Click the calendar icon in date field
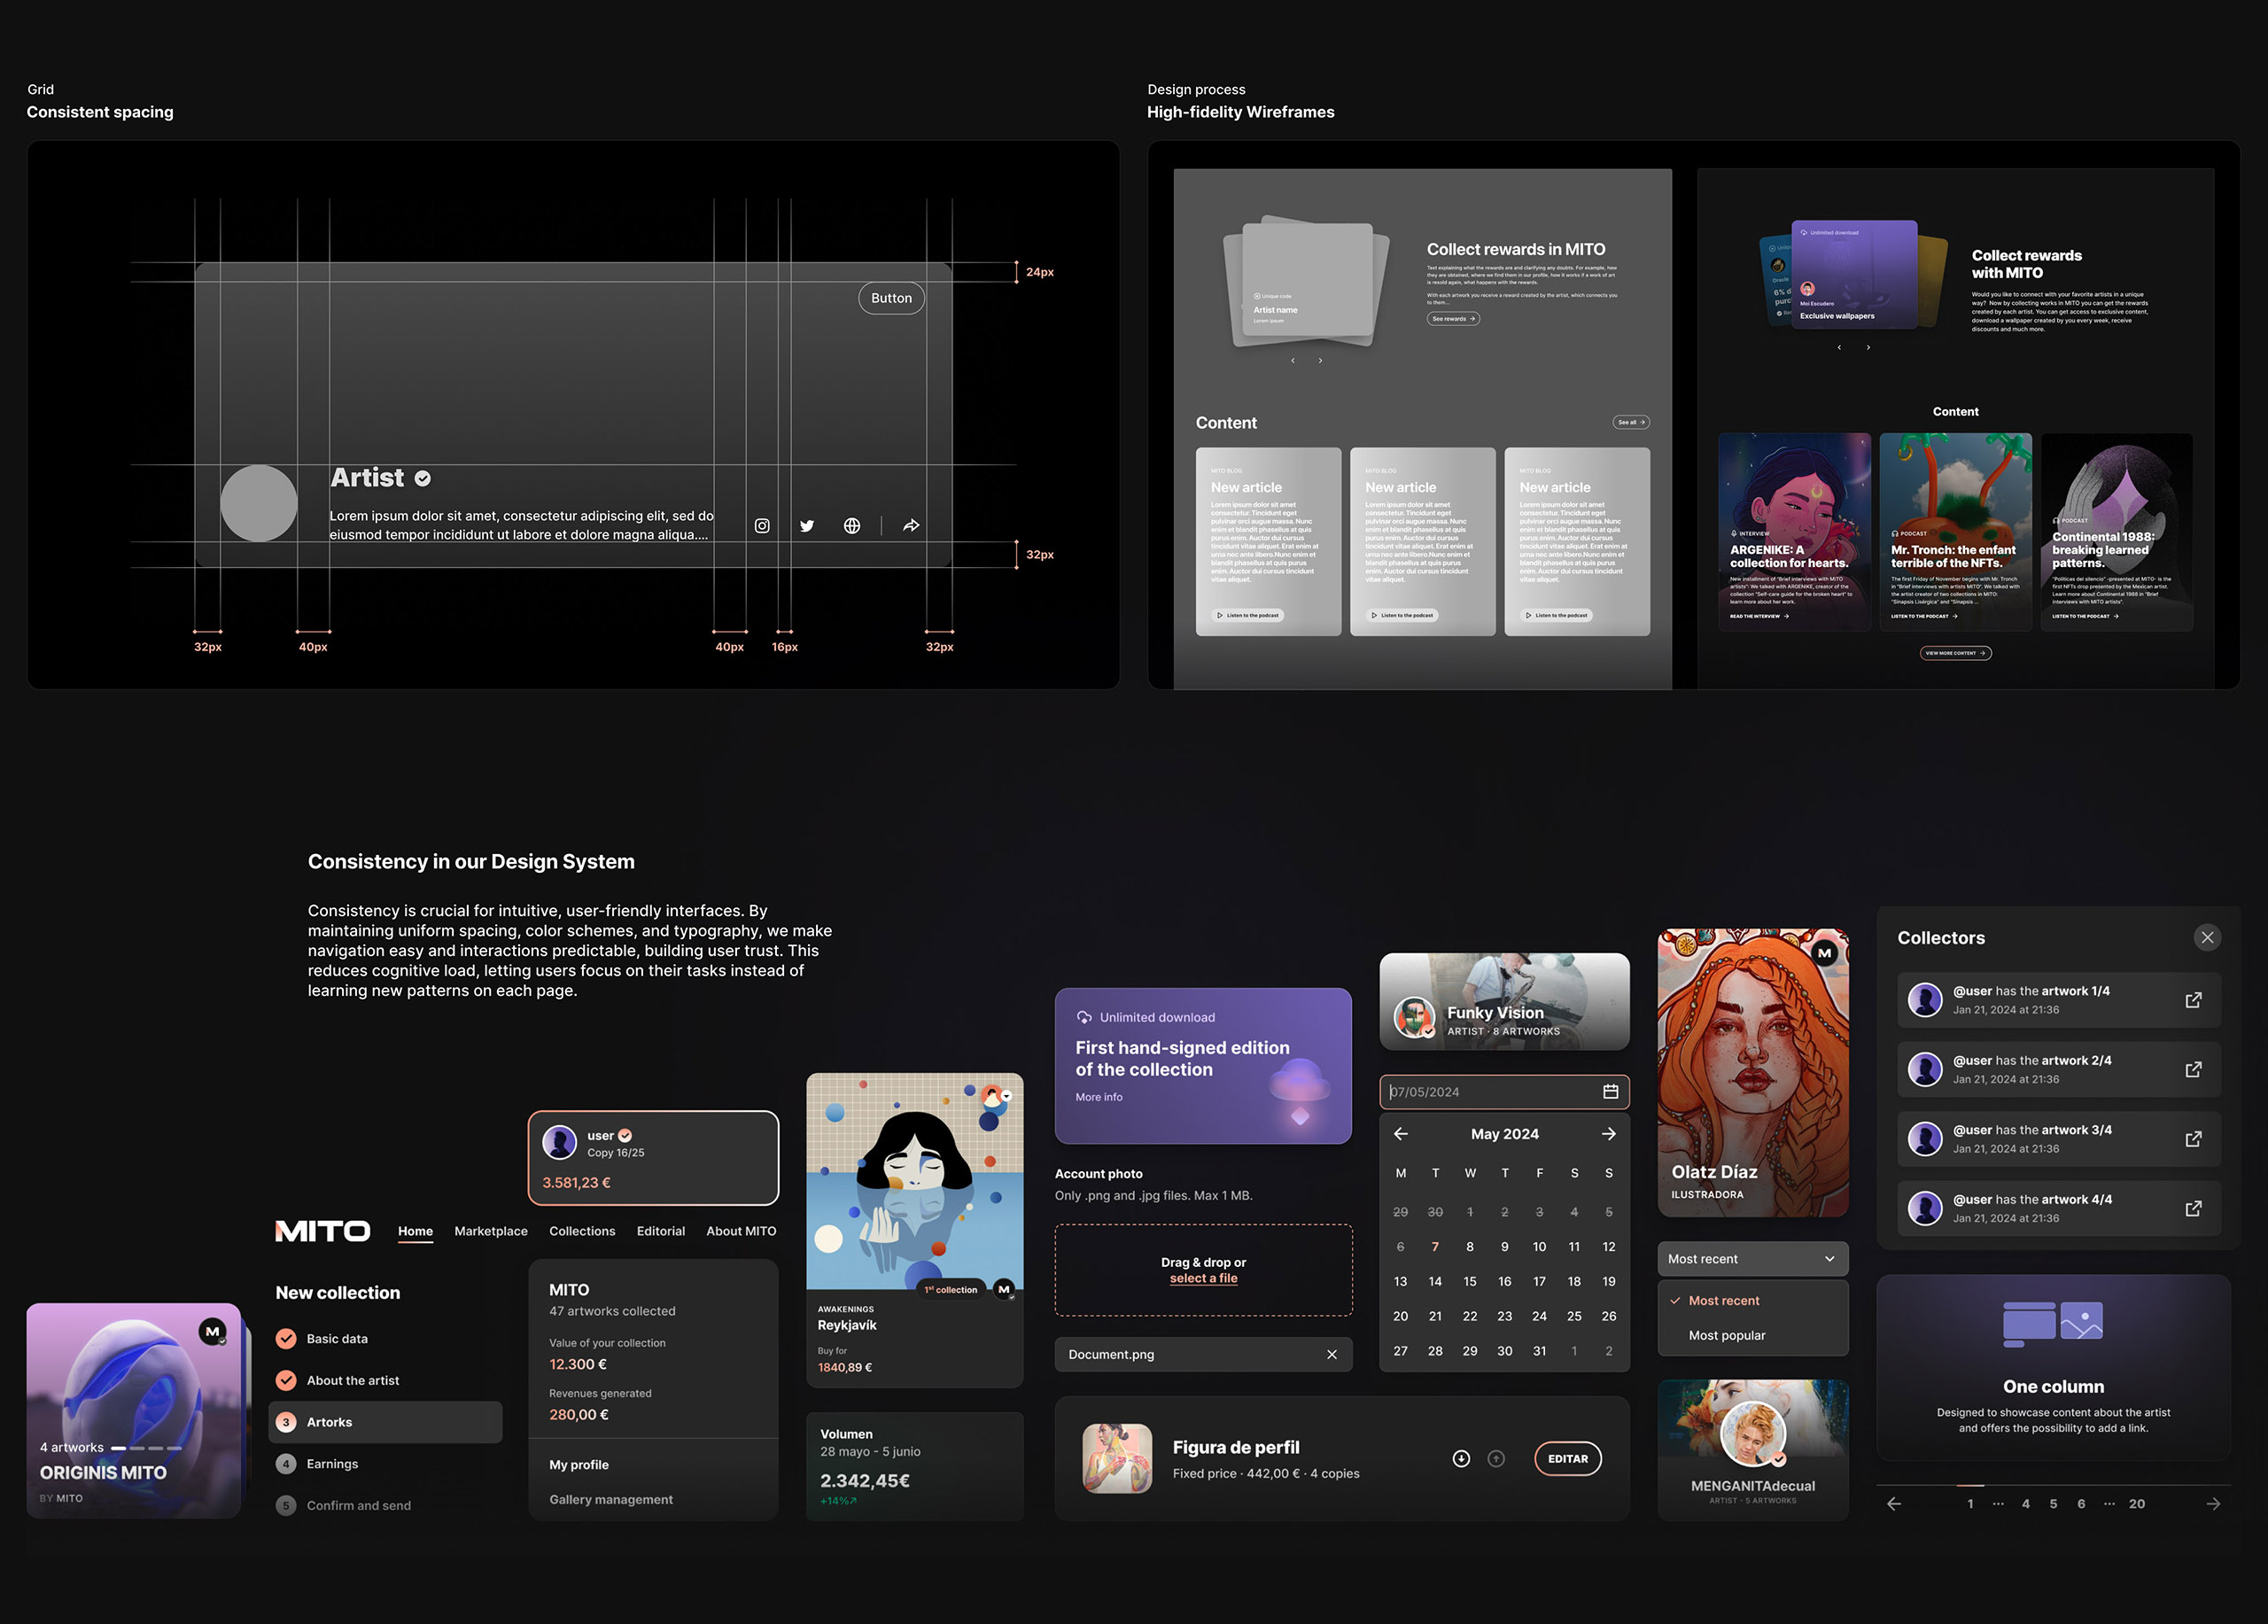The image size is (2268, 1624). point(1610,1091)
